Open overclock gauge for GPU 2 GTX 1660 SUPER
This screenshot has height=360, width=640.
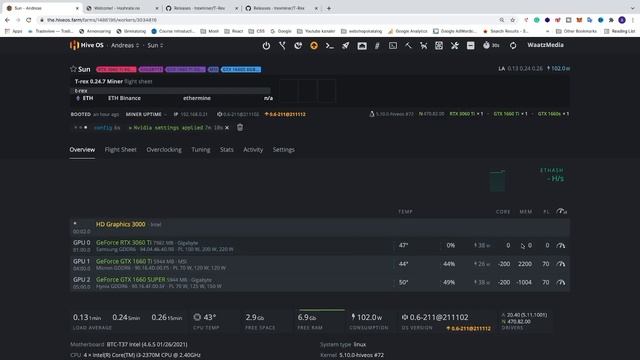click(561, 282)
